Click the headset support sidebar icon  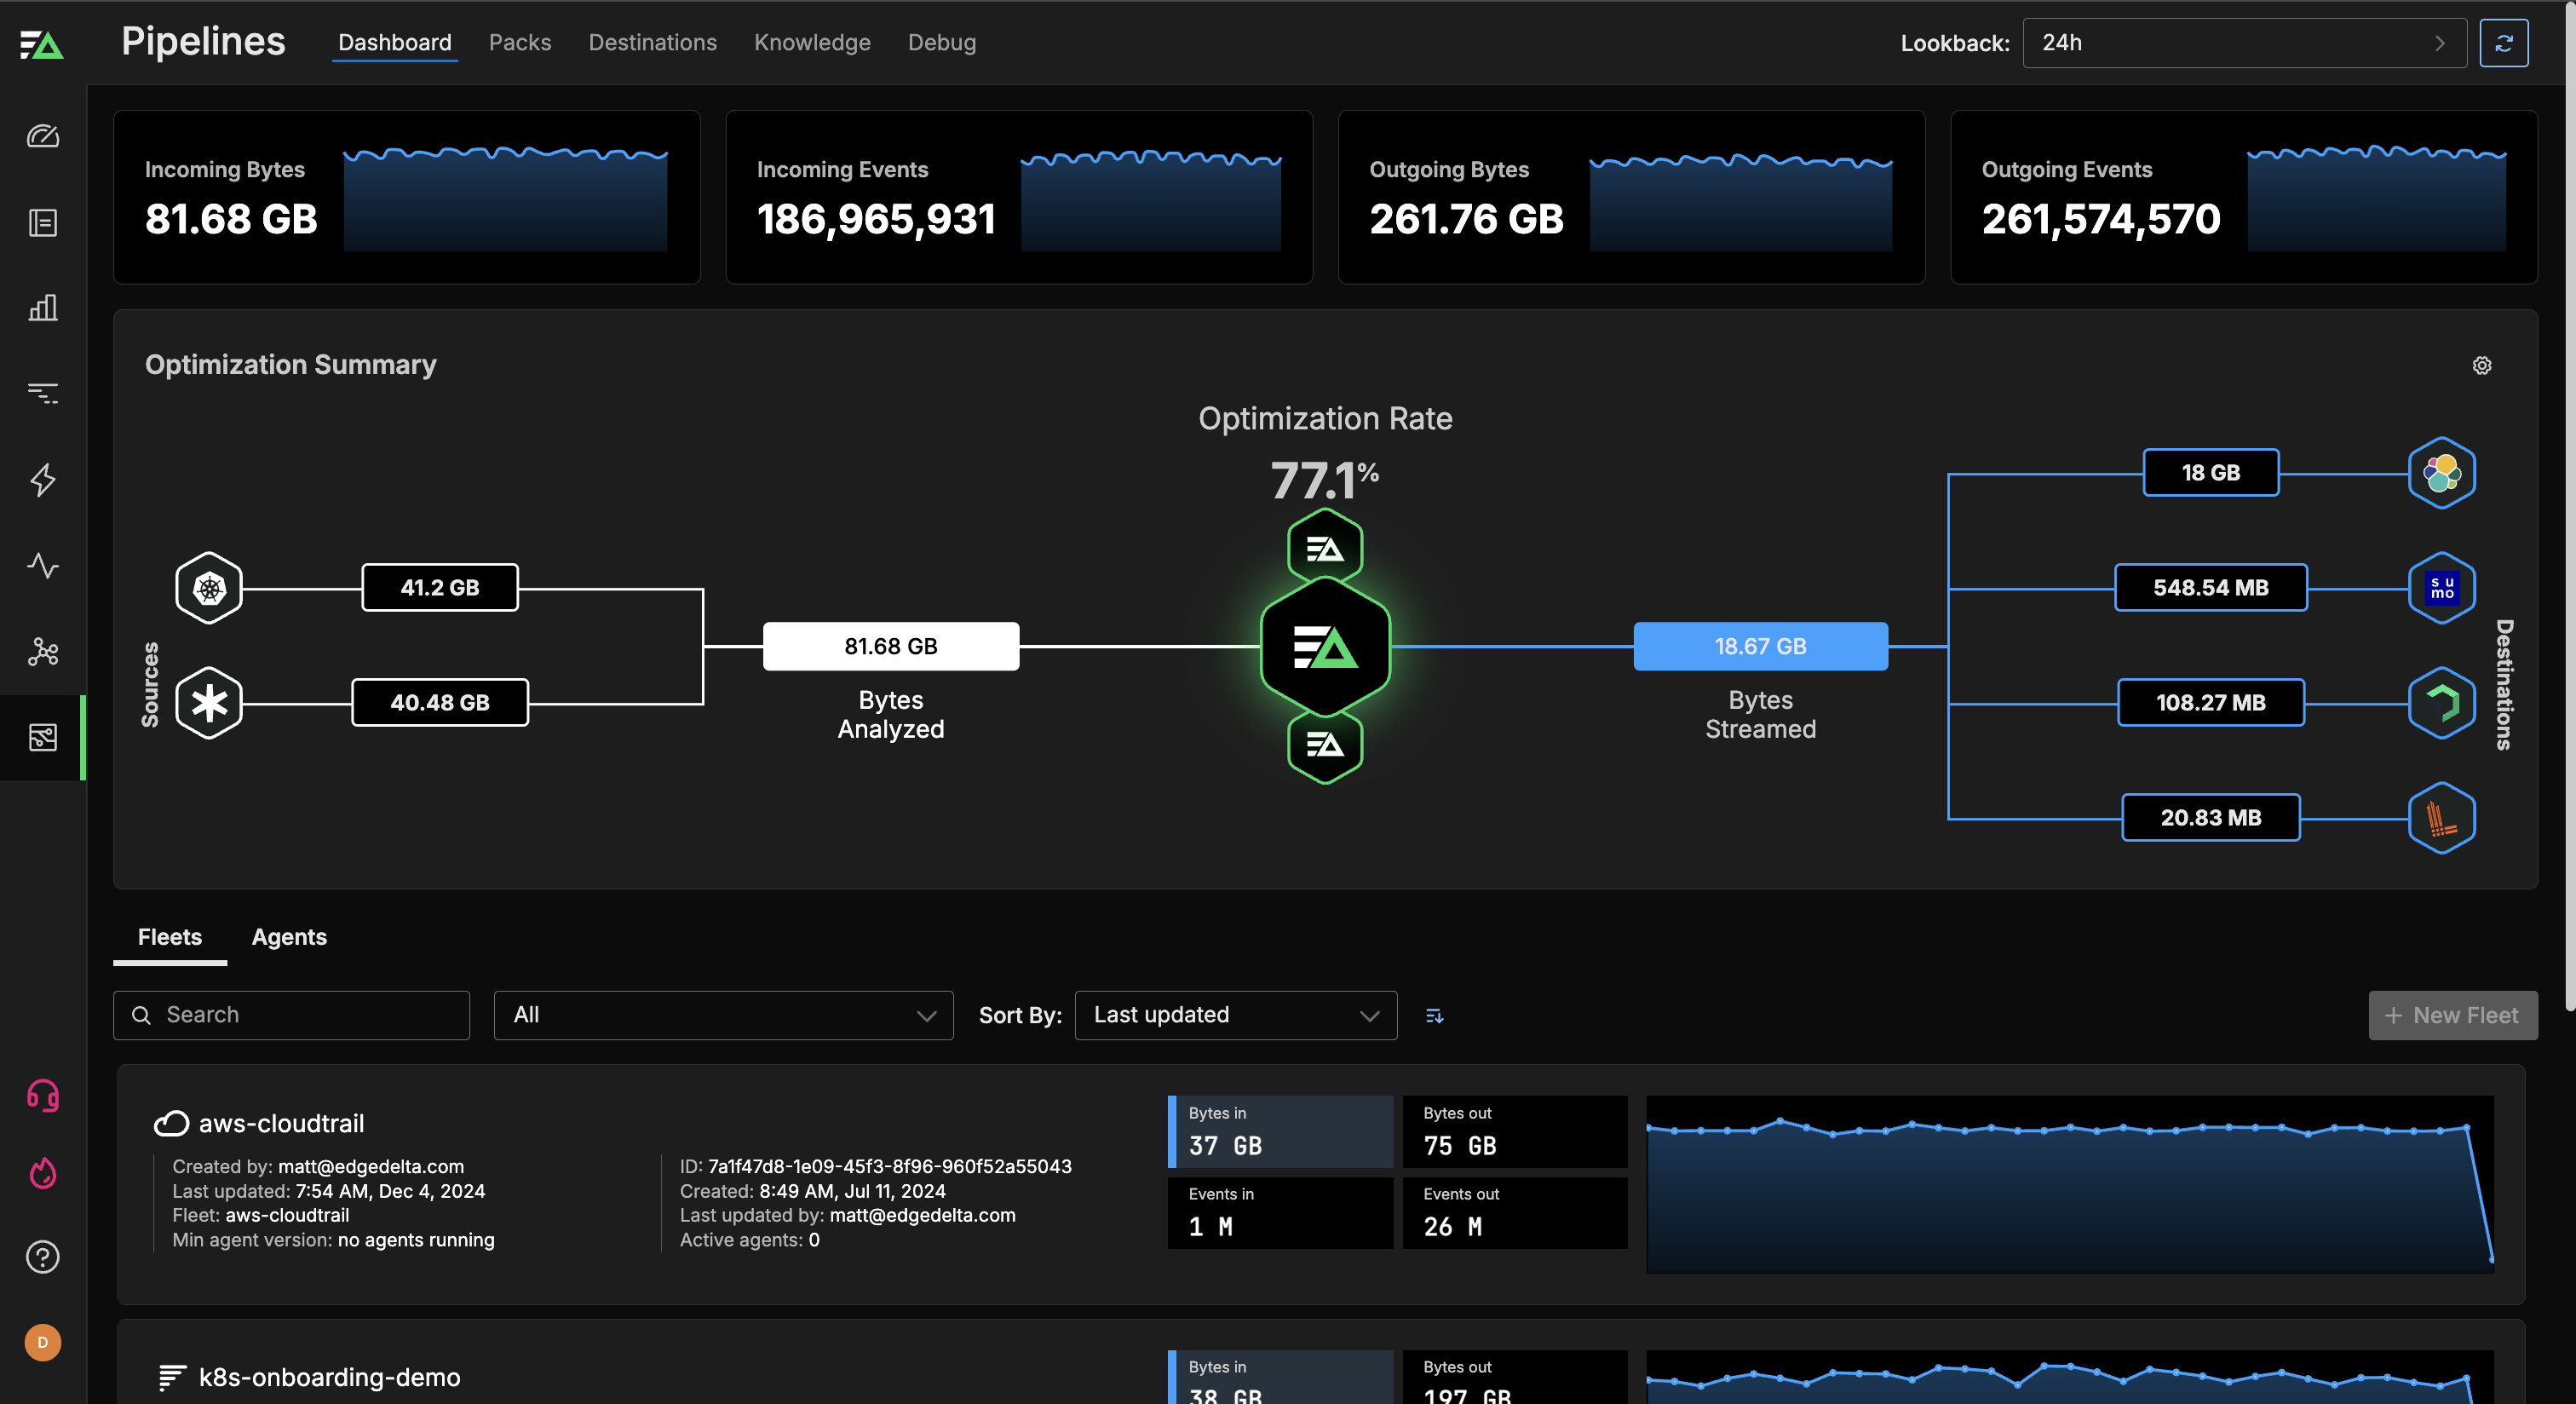(x=42, y=1096)
